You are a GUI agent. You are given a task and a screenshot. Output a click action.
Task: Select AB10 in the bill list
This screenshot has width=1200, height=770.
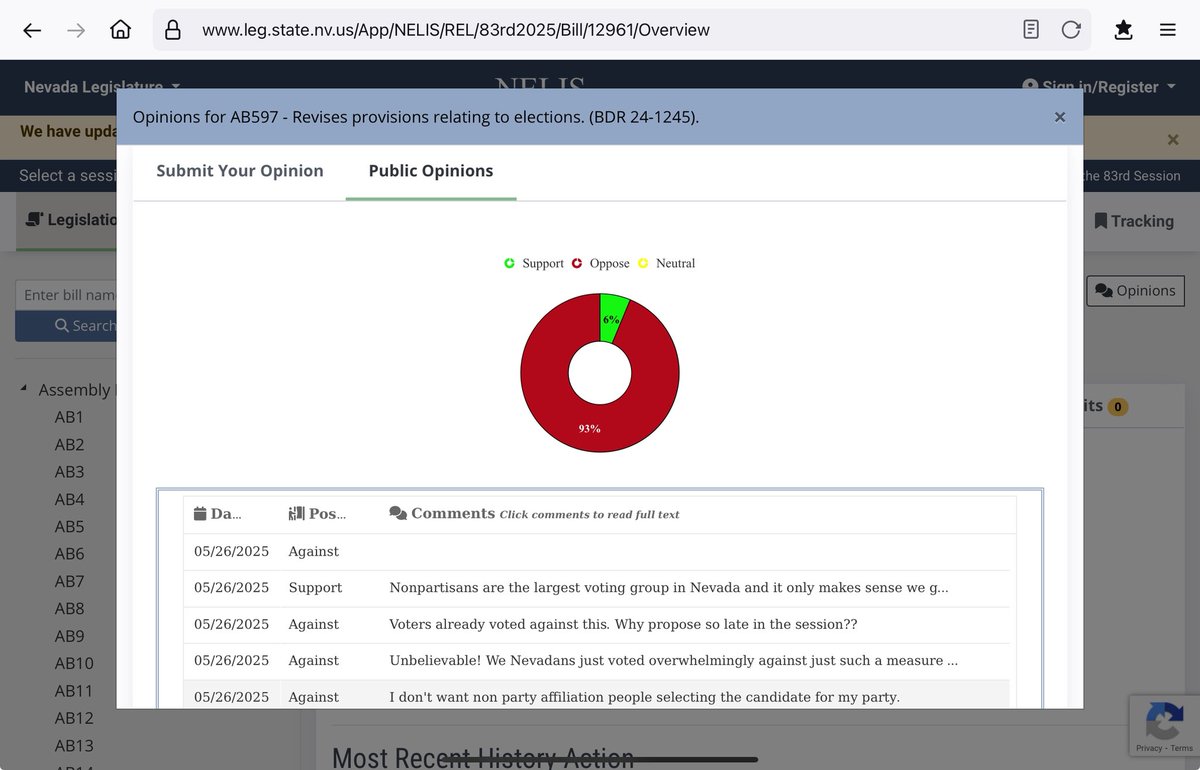pos(74,663)
